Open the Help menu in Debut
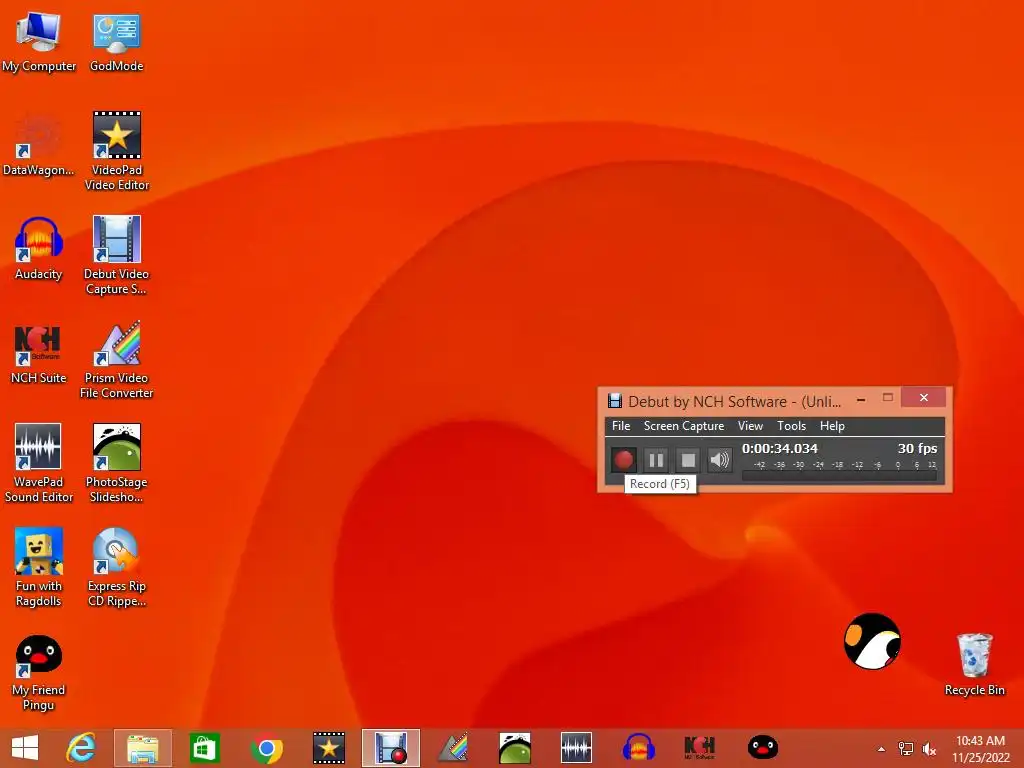 [832, 426]
